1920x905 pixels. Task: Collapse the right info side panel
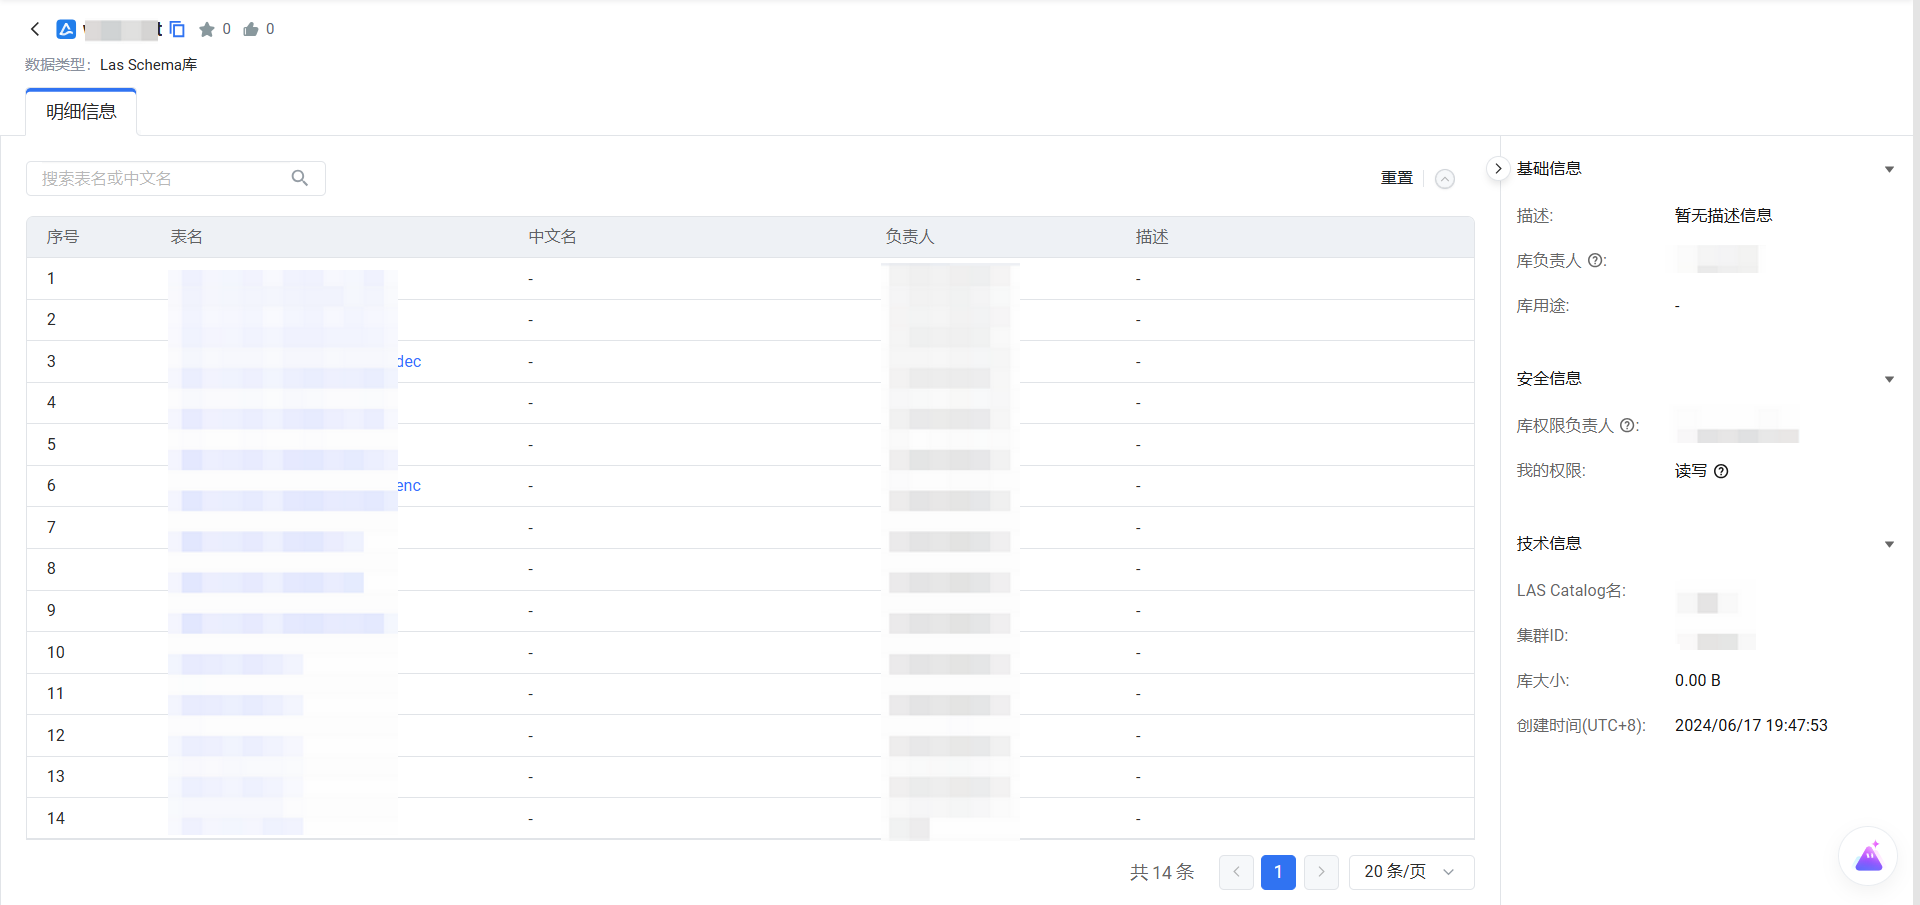tap(1498, 168)
